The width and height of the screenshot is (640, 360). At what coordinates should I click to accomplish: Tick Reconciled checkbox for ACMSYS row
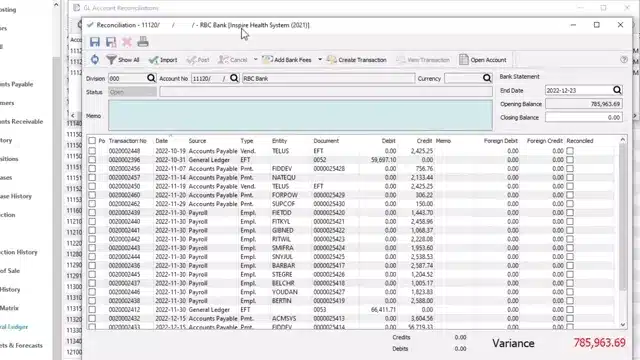pyautogui.click(x=570, y=318)
